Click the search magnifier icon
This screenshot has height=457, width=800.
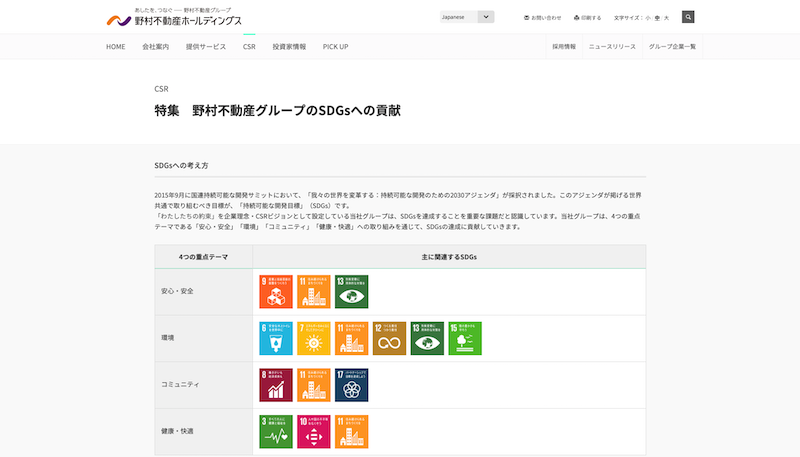[688, 17]
